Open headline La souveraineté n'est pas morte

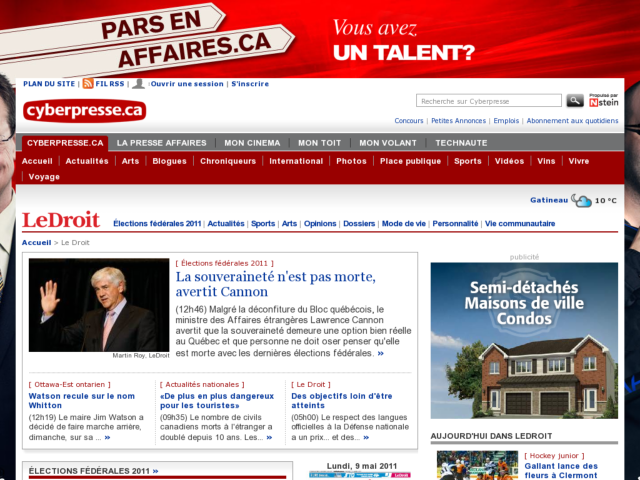coord(276,284)
